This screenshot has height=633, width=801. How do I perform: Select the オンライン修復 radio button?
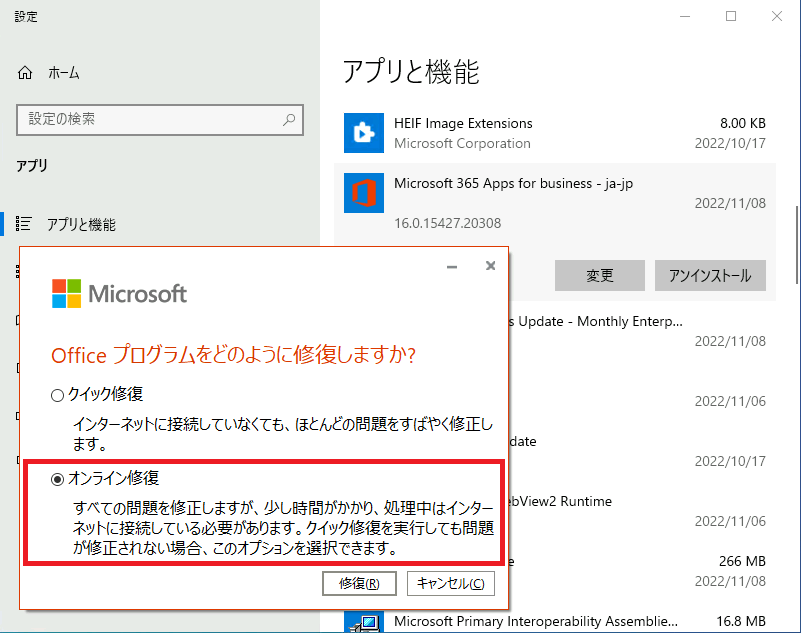pos(57,479)
